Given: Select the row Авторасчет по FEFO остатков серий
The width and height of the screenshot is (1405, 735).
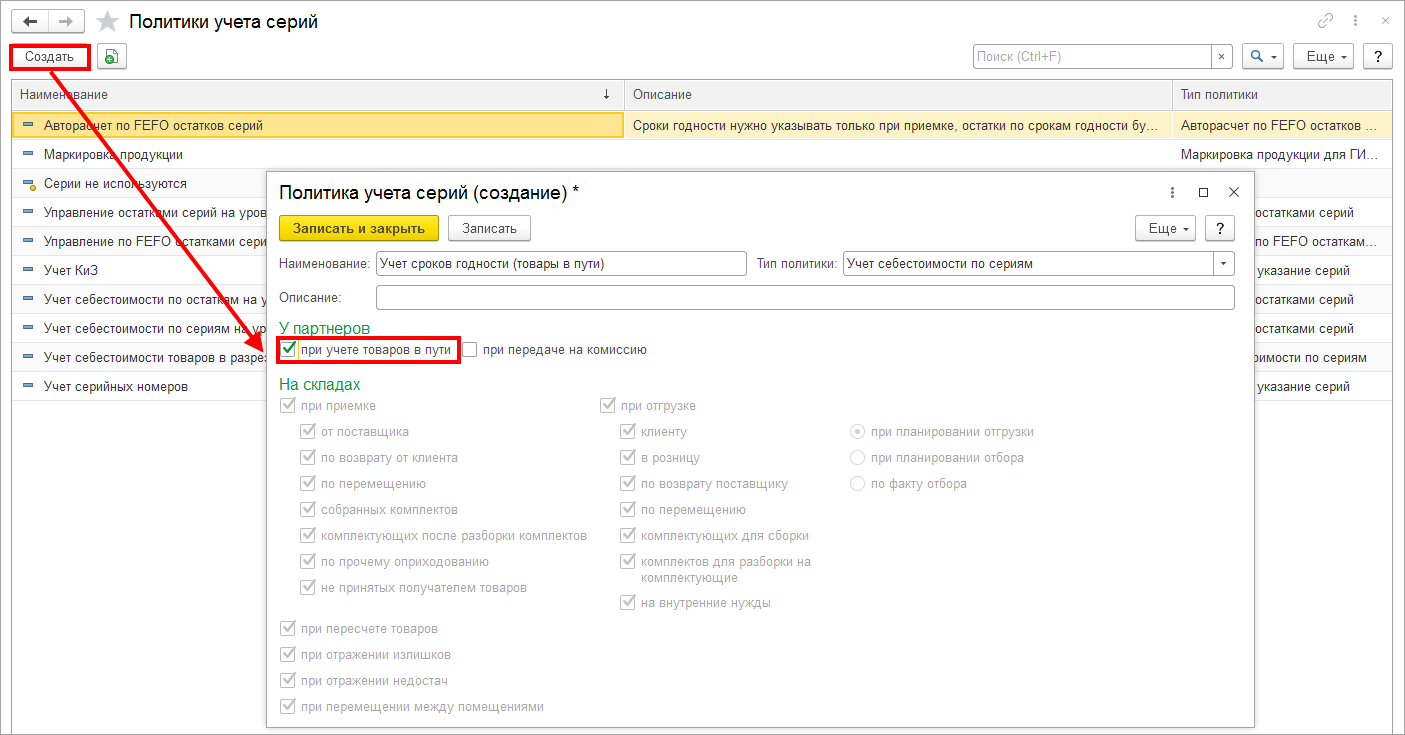Looking at the screenshot, I should [x=701, y=126].
